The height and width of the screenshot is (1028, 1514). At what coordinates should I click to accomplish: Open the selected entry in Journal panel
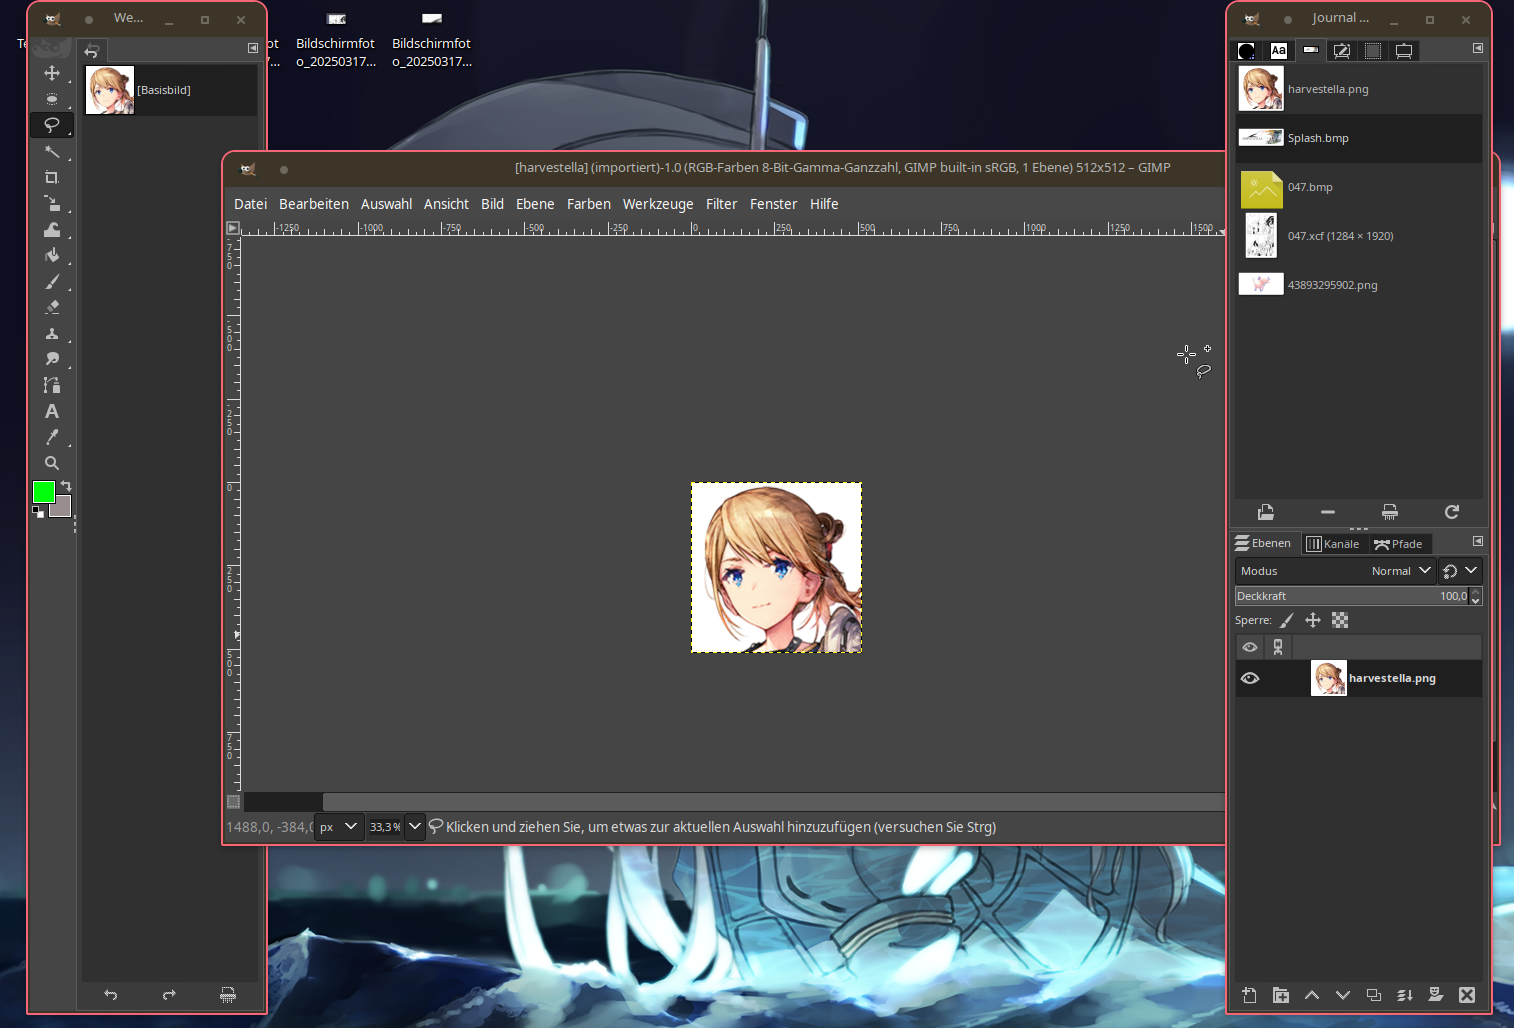[1265, 512]
